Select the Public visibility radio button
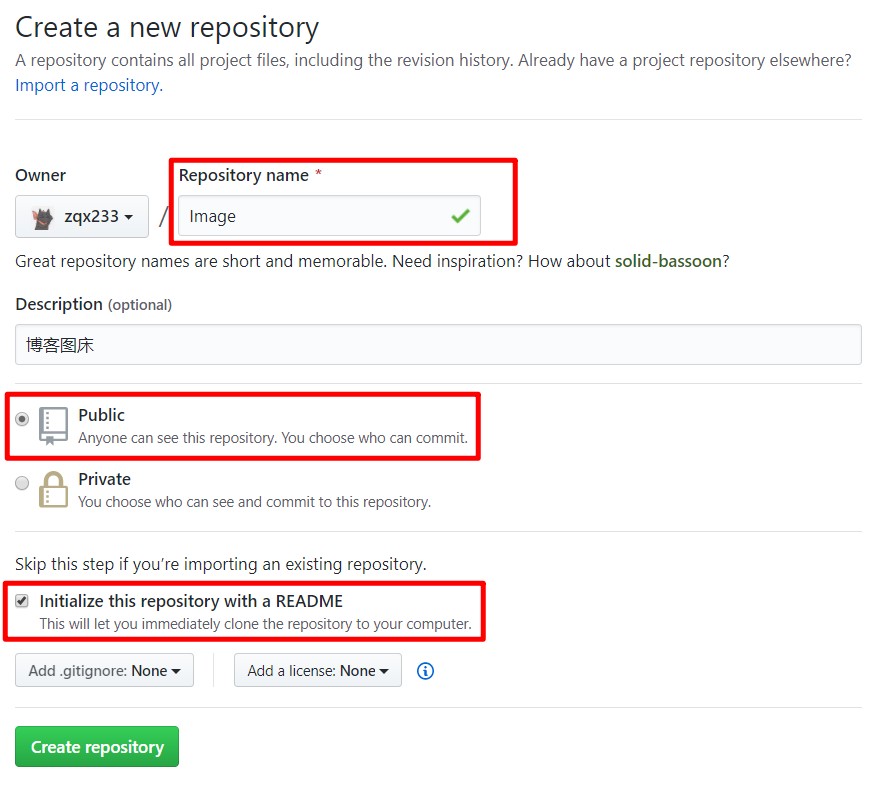The height and width of the screenshot is (800, 876). (22, 420)
